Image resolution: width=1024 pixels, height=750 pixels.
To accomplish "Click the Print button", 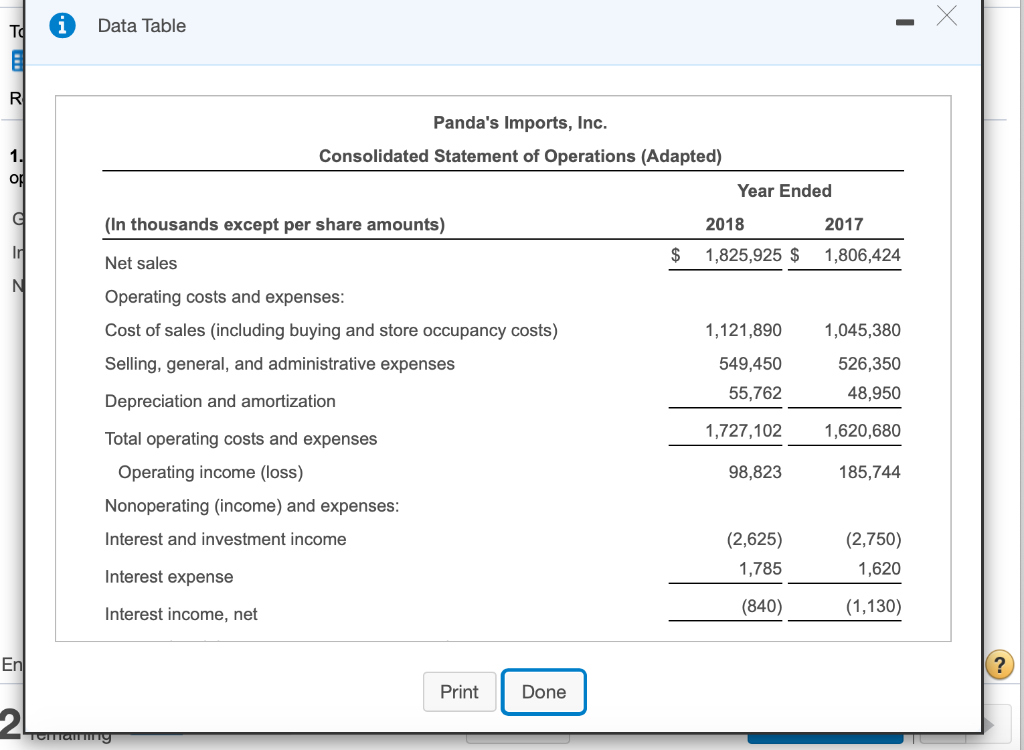I will [459, 691].
